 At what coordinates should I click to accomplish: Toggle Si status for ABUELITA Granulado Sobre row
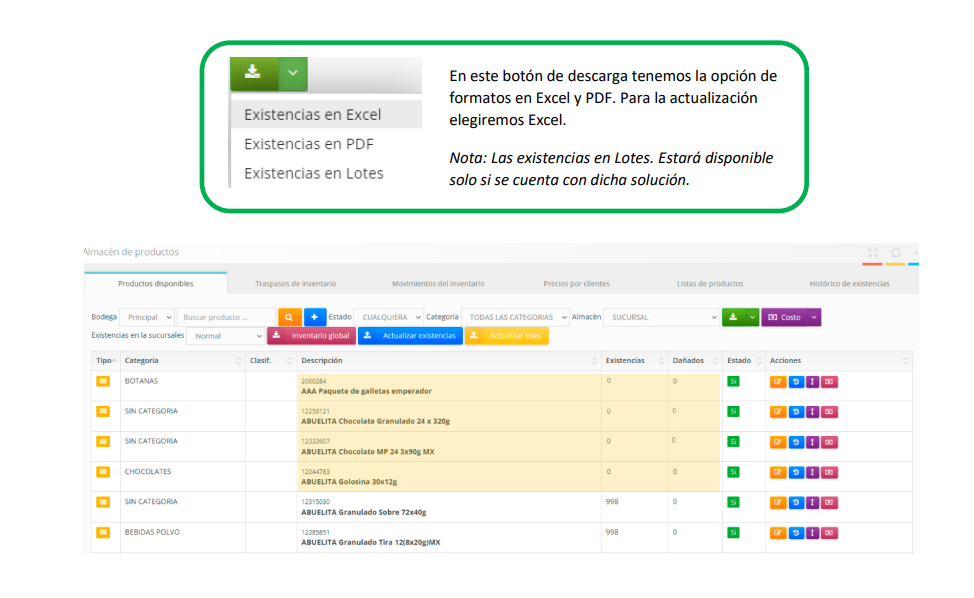[733, 502]
